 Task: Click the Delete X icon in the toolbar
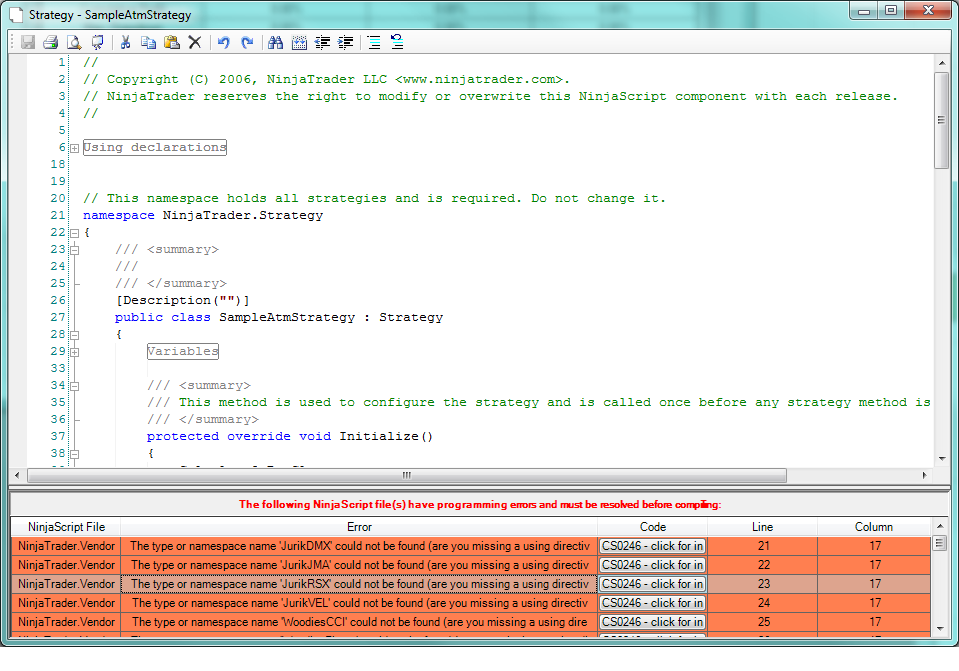point(194,42)
